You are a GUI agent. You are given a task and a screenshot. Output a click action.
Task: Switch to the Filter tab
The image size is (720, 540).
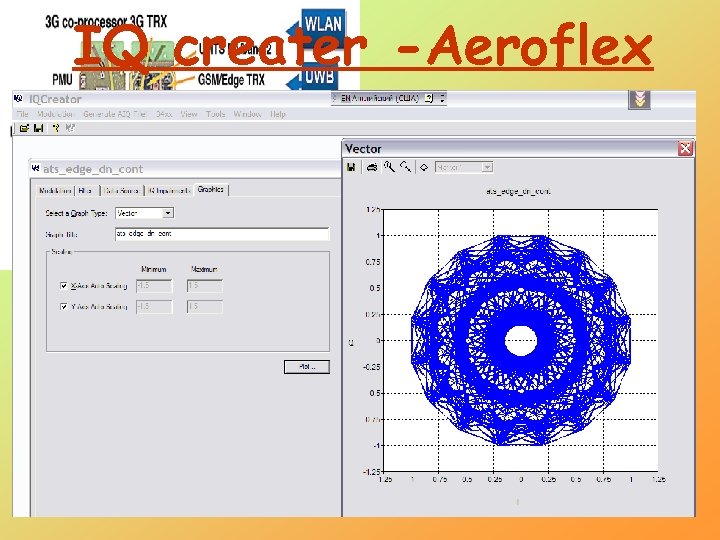87,191
